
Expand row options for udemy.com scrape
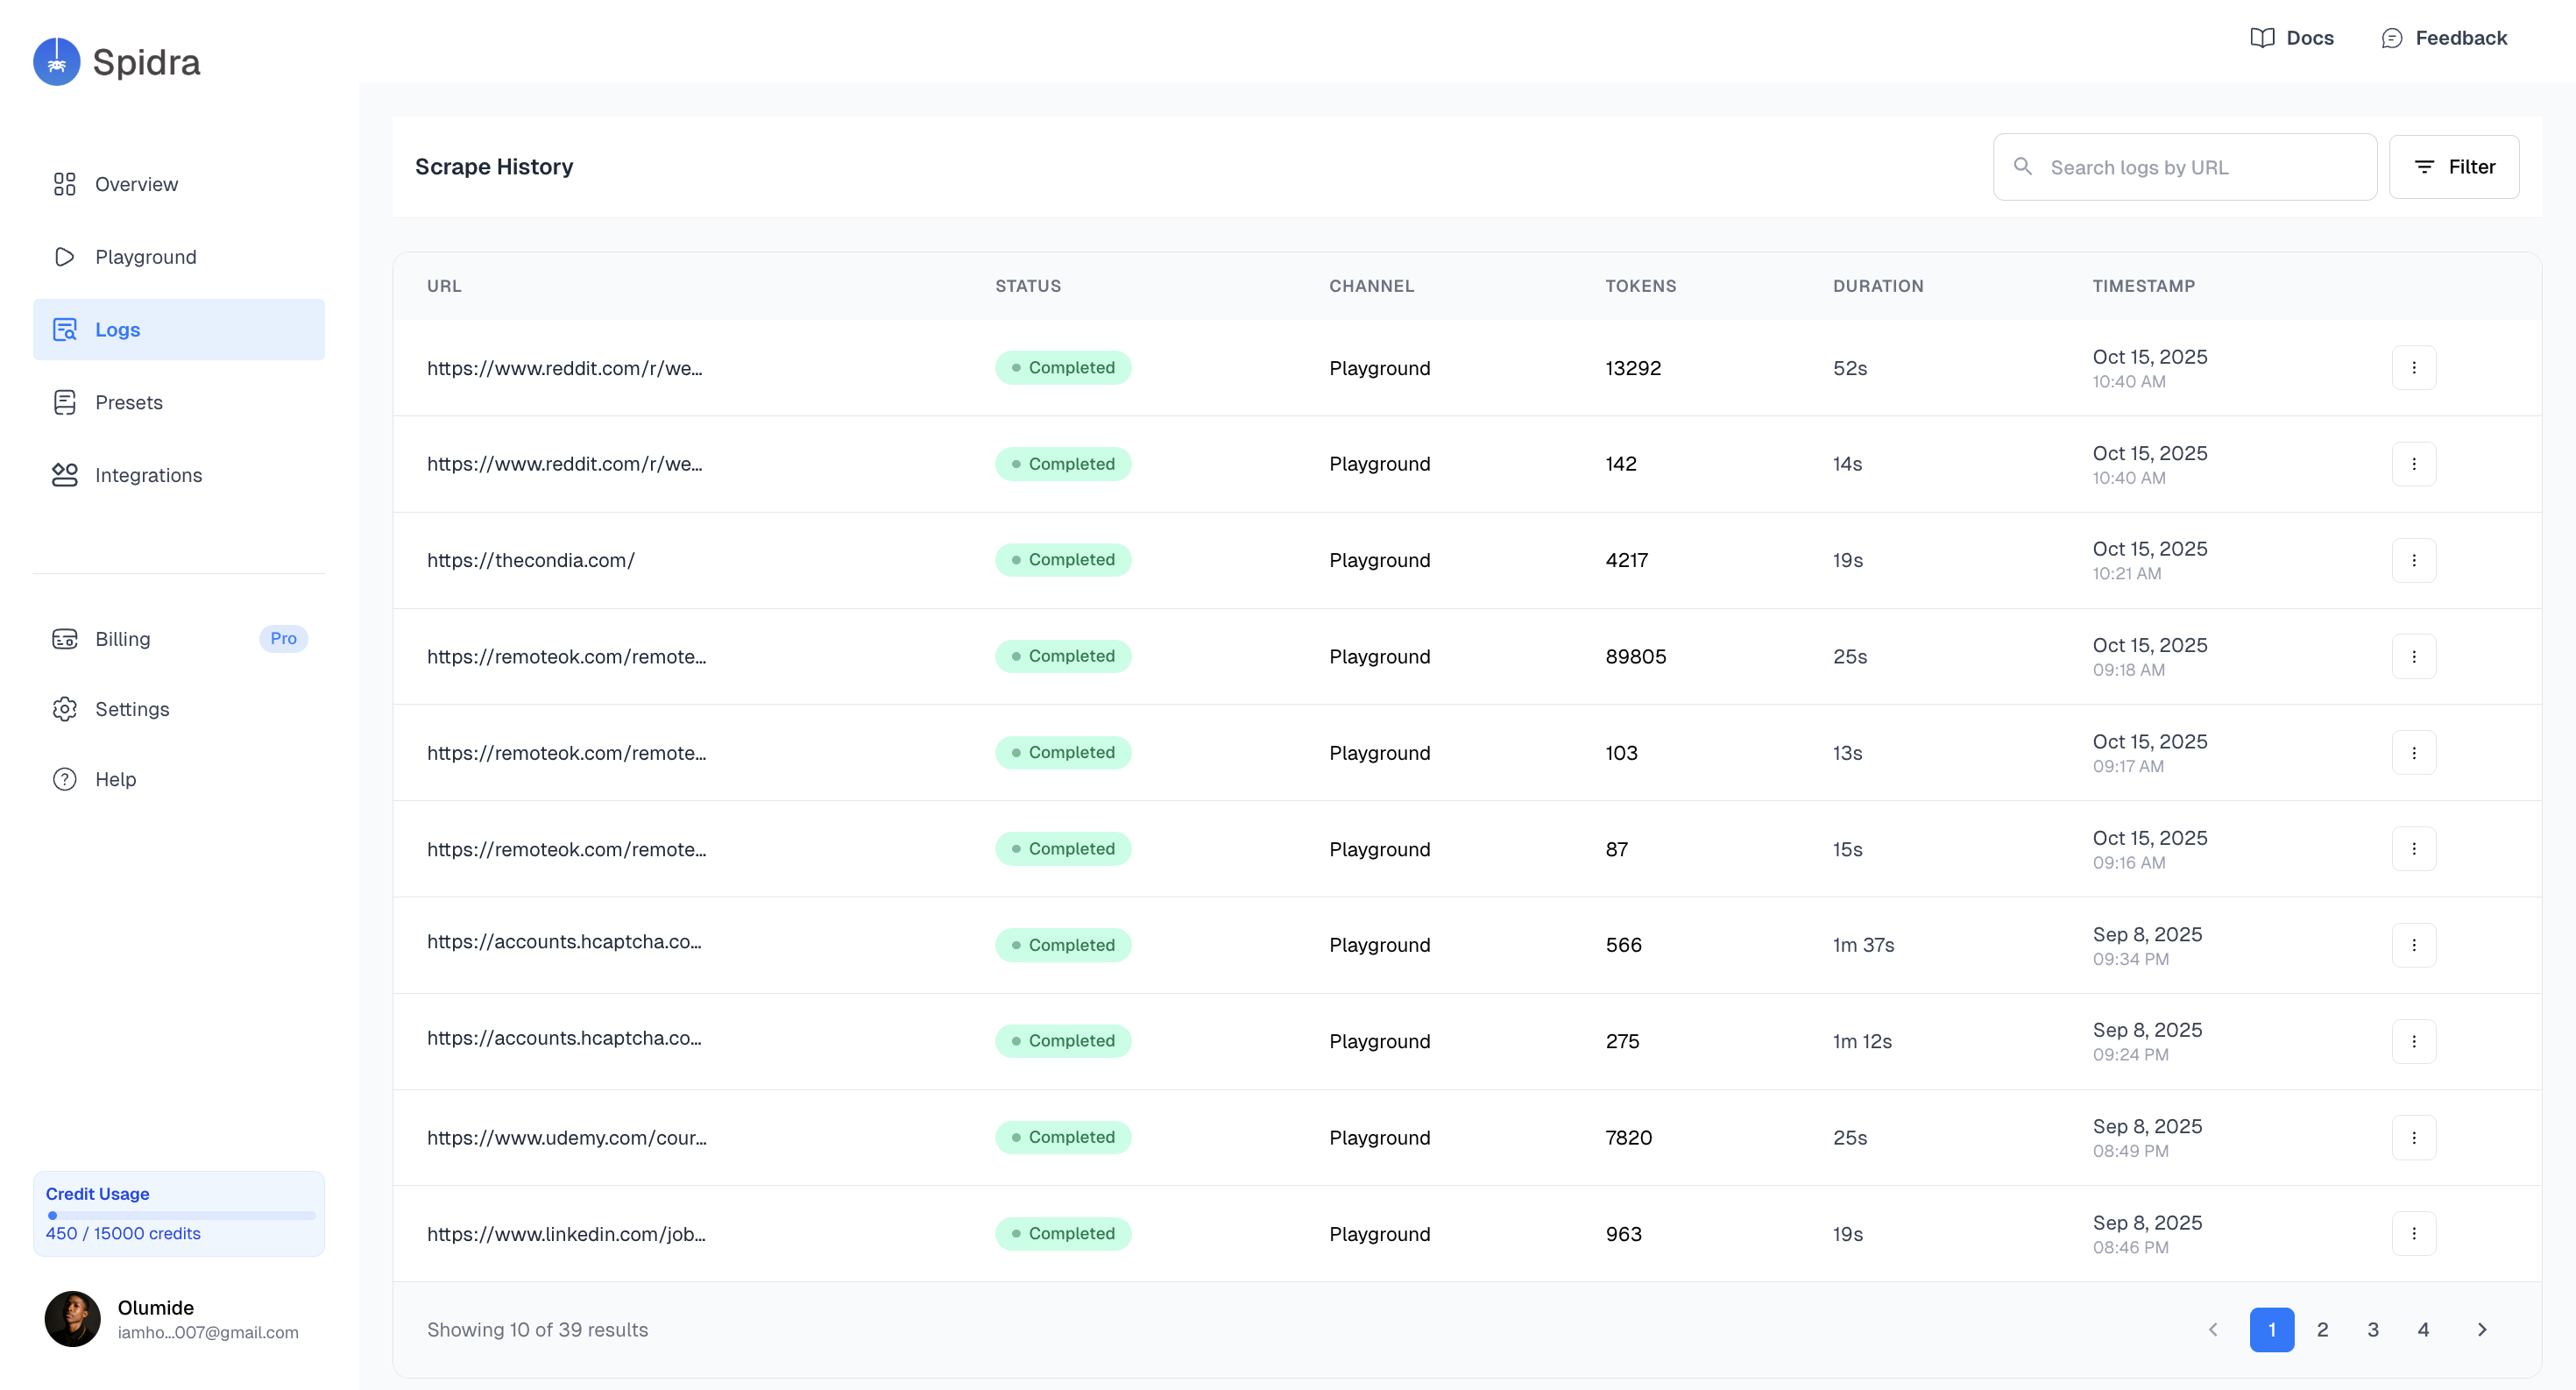[2413, 1137]
